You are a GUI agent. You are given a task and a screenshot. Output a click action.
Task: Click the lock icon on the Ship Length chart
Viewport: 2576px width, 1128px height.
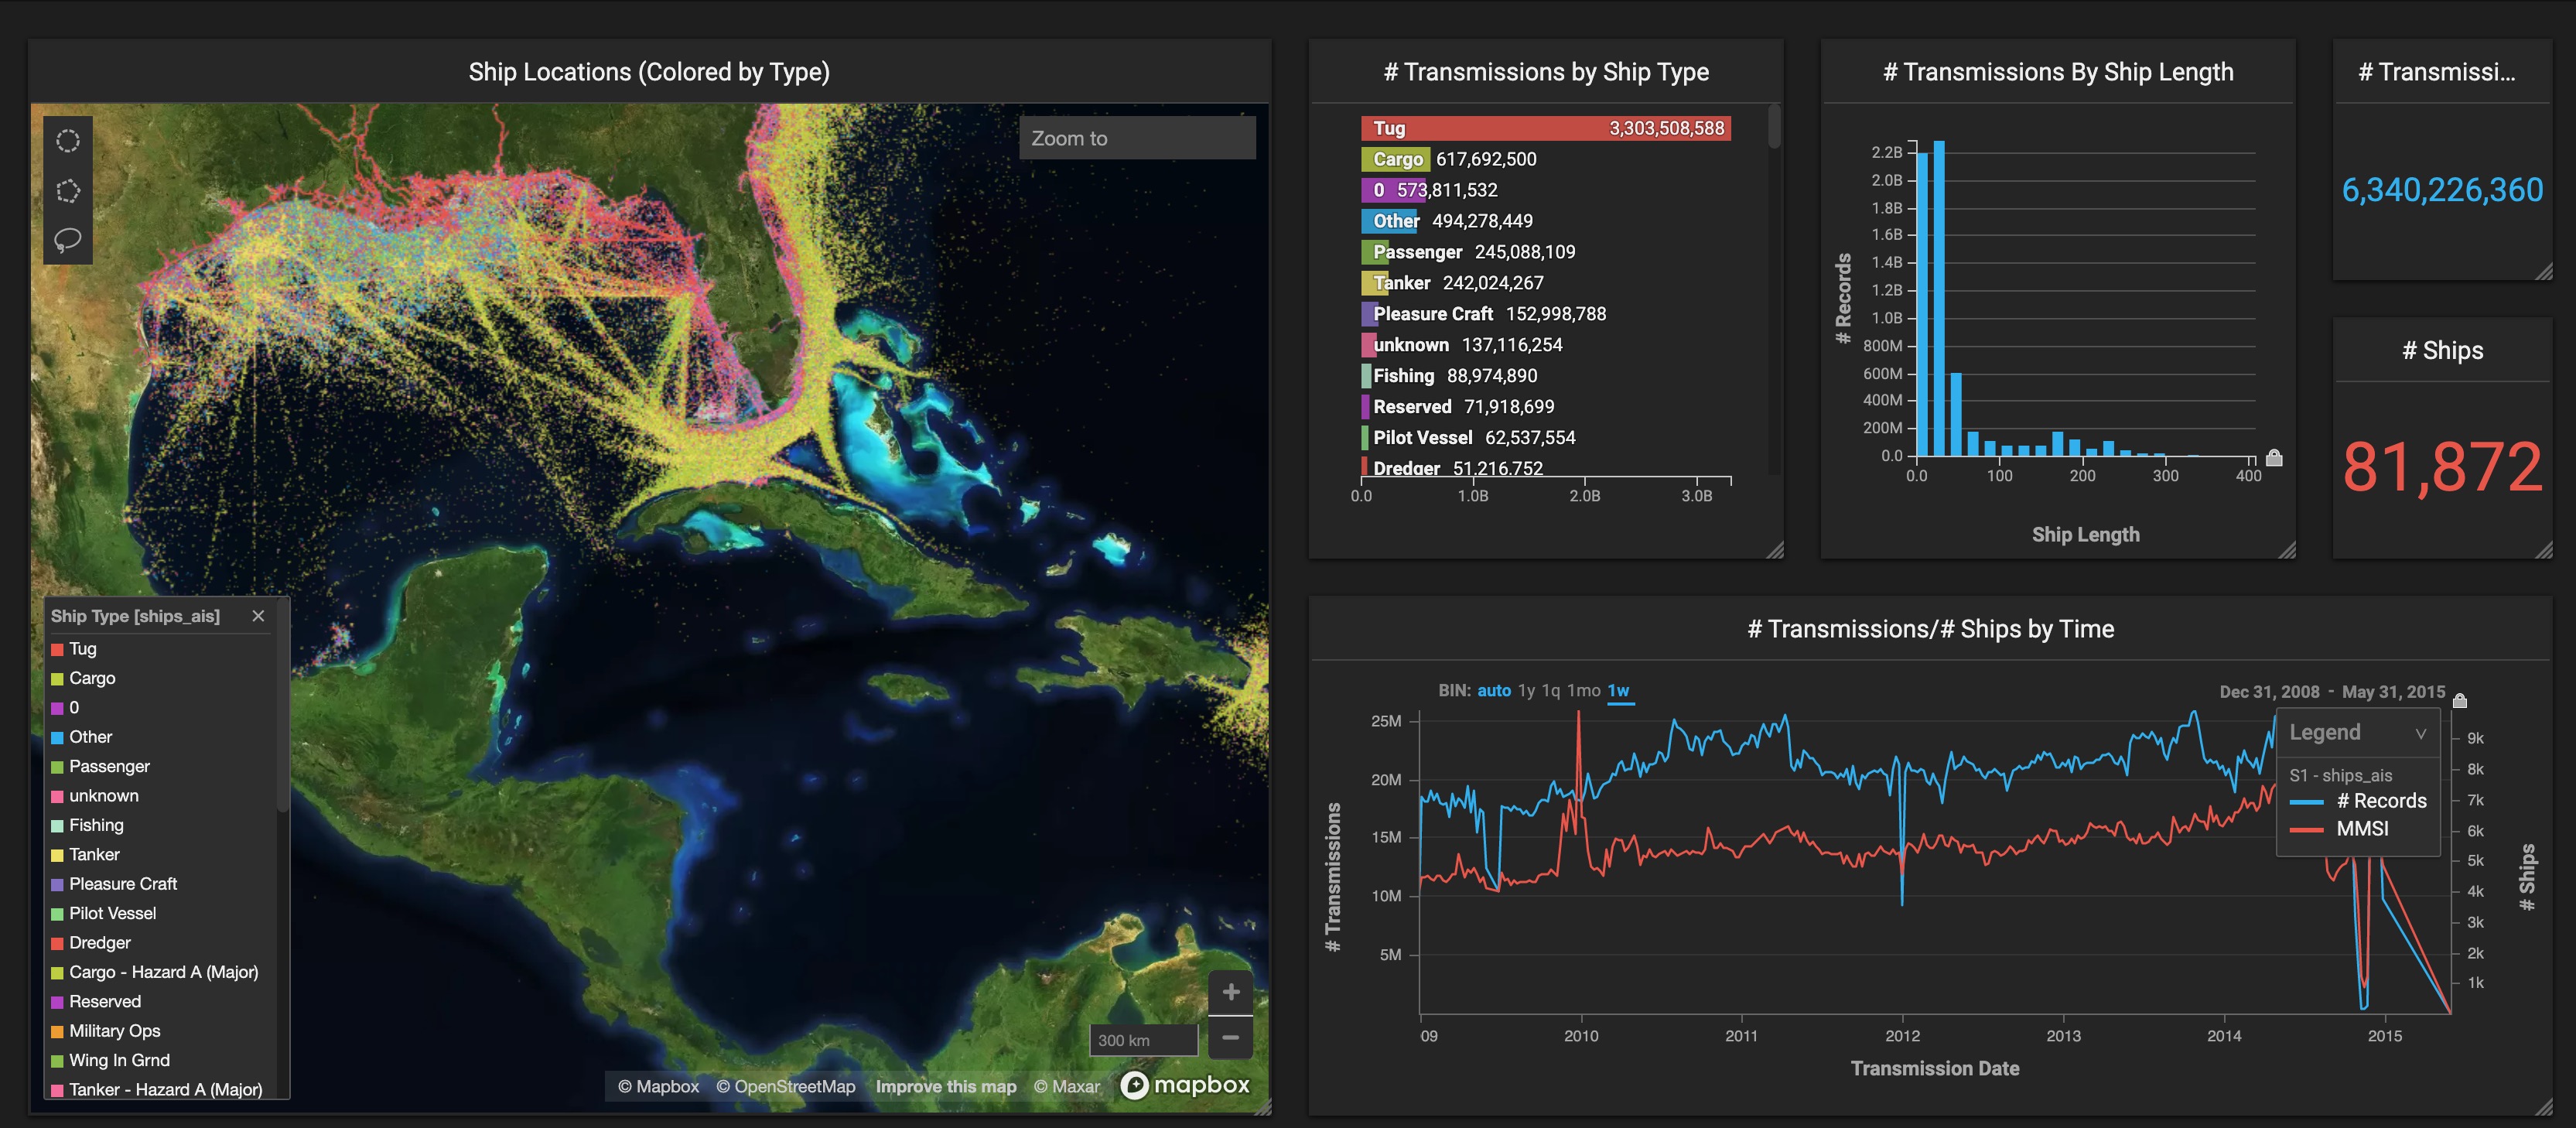(x=2274, y=458)
